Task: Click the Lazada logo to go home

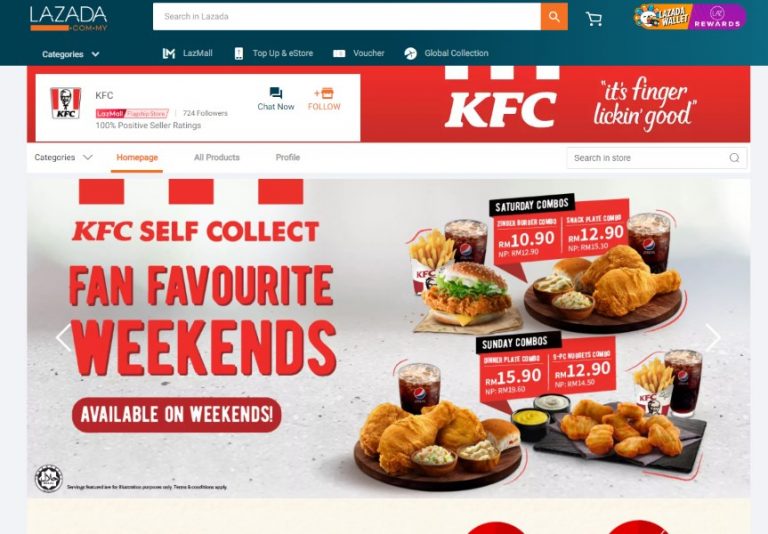Action: 69,19
